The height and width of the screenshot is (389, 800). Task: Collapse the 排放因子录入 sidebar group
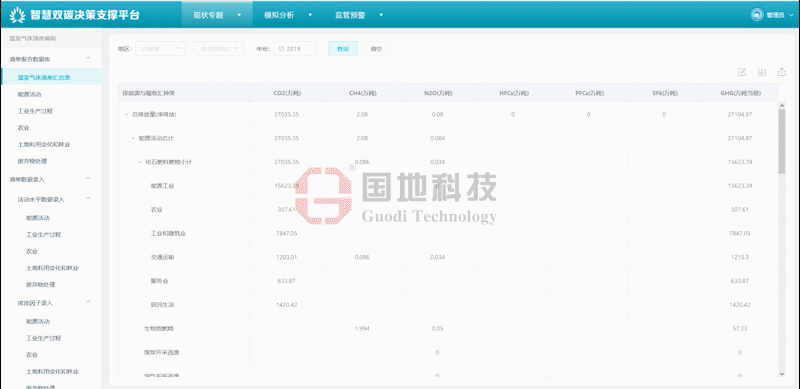click(x=88, y=303)
